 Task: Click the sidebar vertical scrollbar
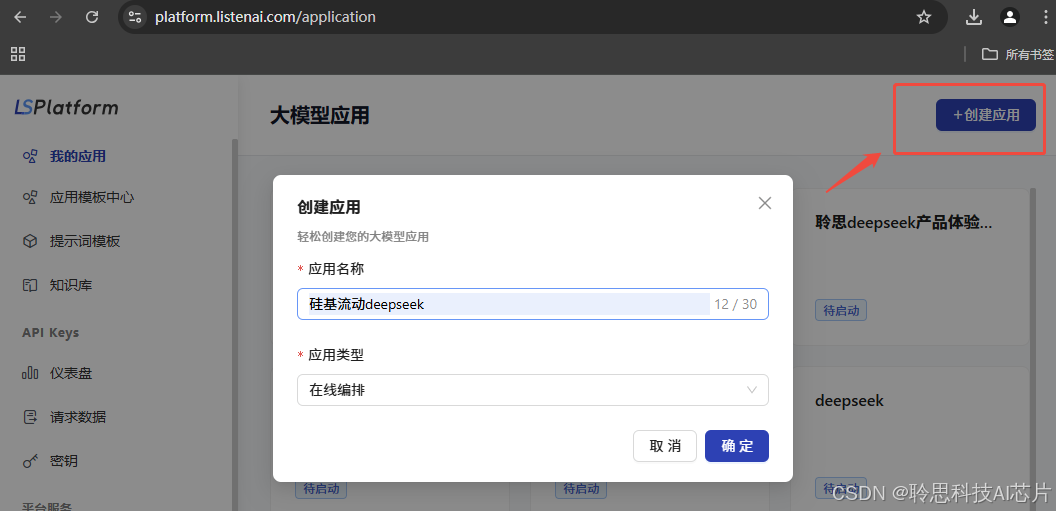[234, 323]
